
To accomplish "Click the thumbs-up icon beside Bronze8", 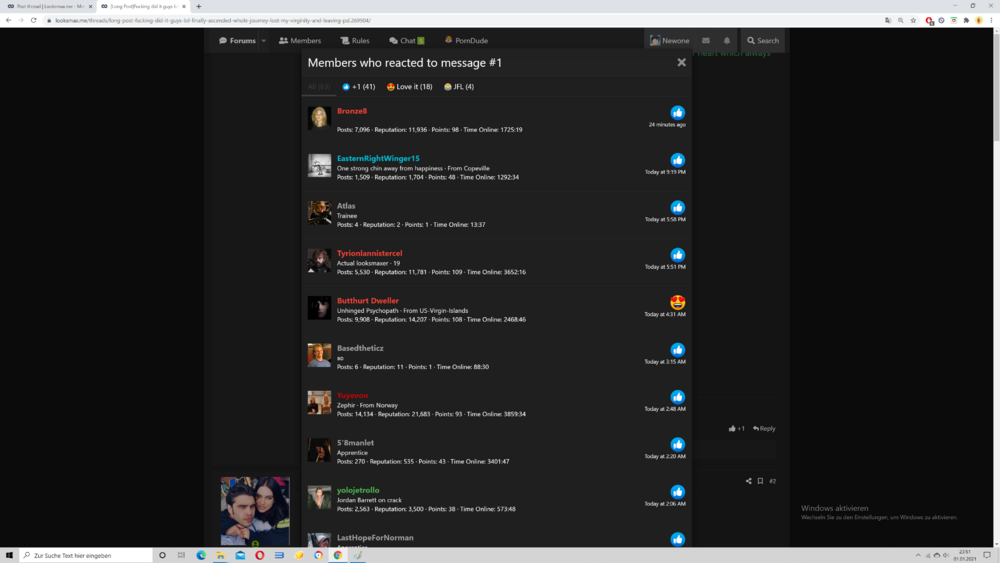I will coord(677,113).
